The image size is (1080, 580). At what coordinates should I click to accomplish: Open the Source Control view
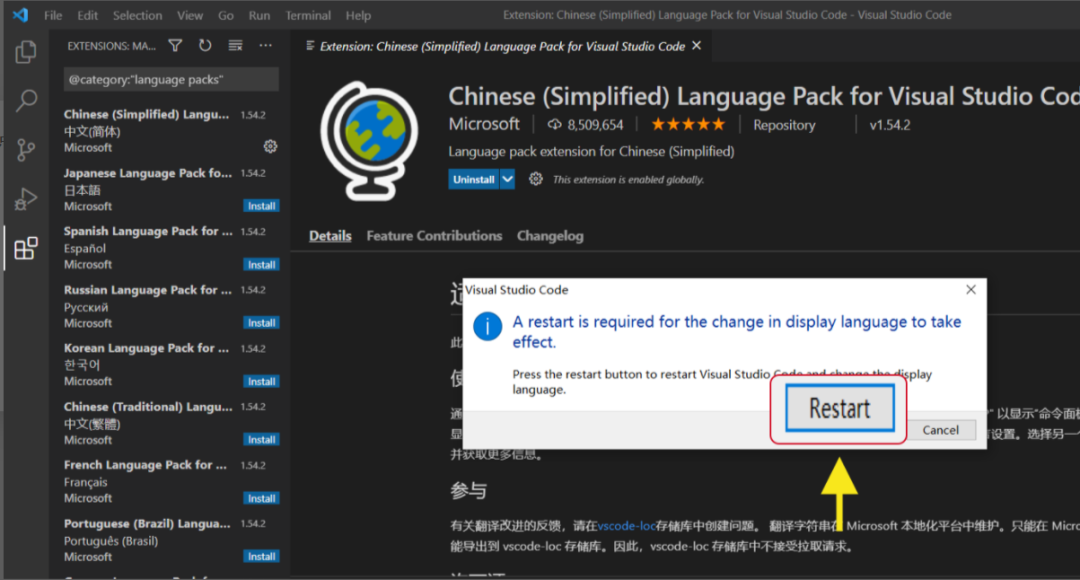tap(25, 149)
